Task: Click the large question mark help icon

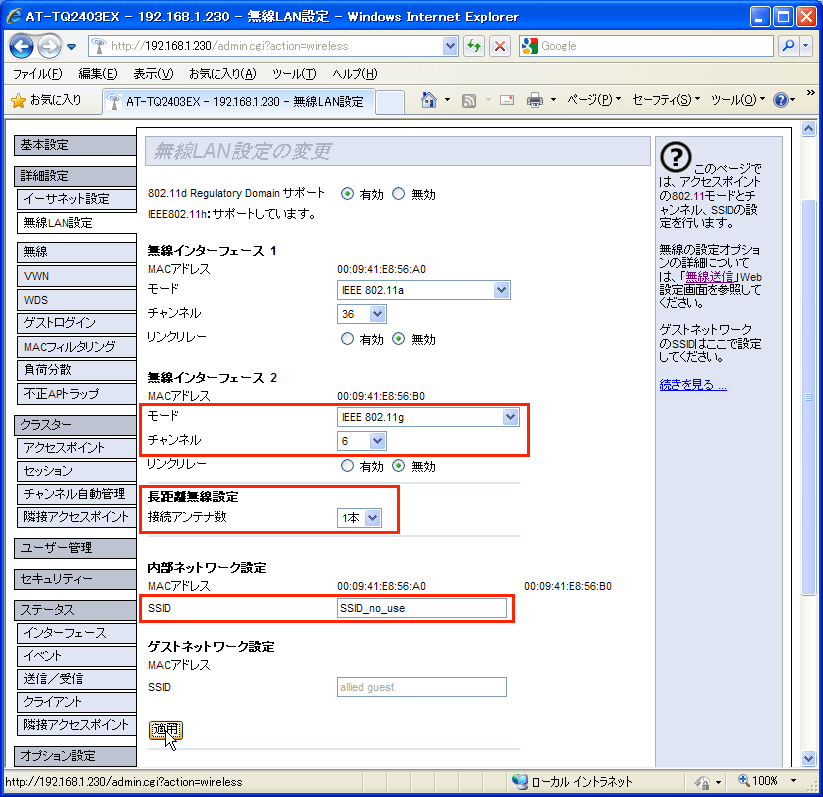Action: click(676, 157)
